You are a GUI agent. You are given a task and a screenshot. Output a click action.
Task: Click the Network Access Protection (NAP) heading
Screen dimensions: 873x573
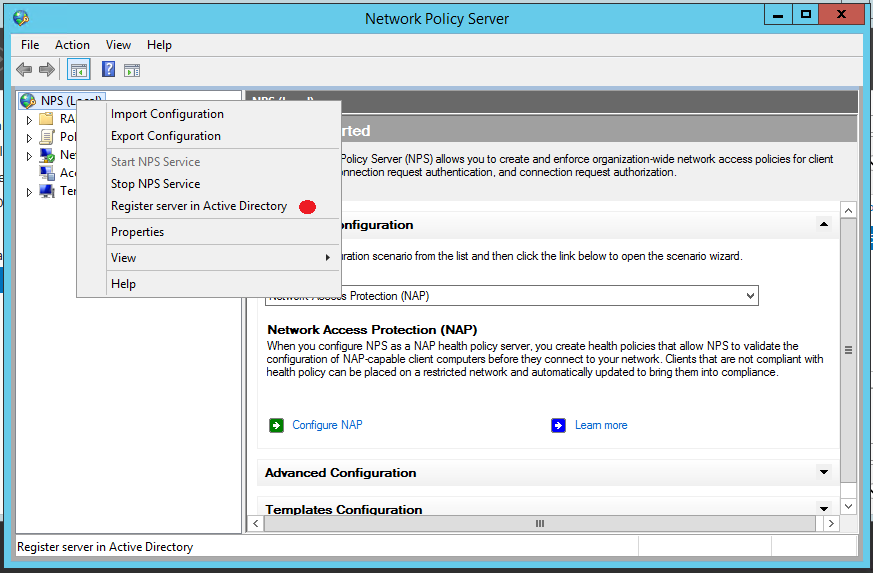(372, 330)
